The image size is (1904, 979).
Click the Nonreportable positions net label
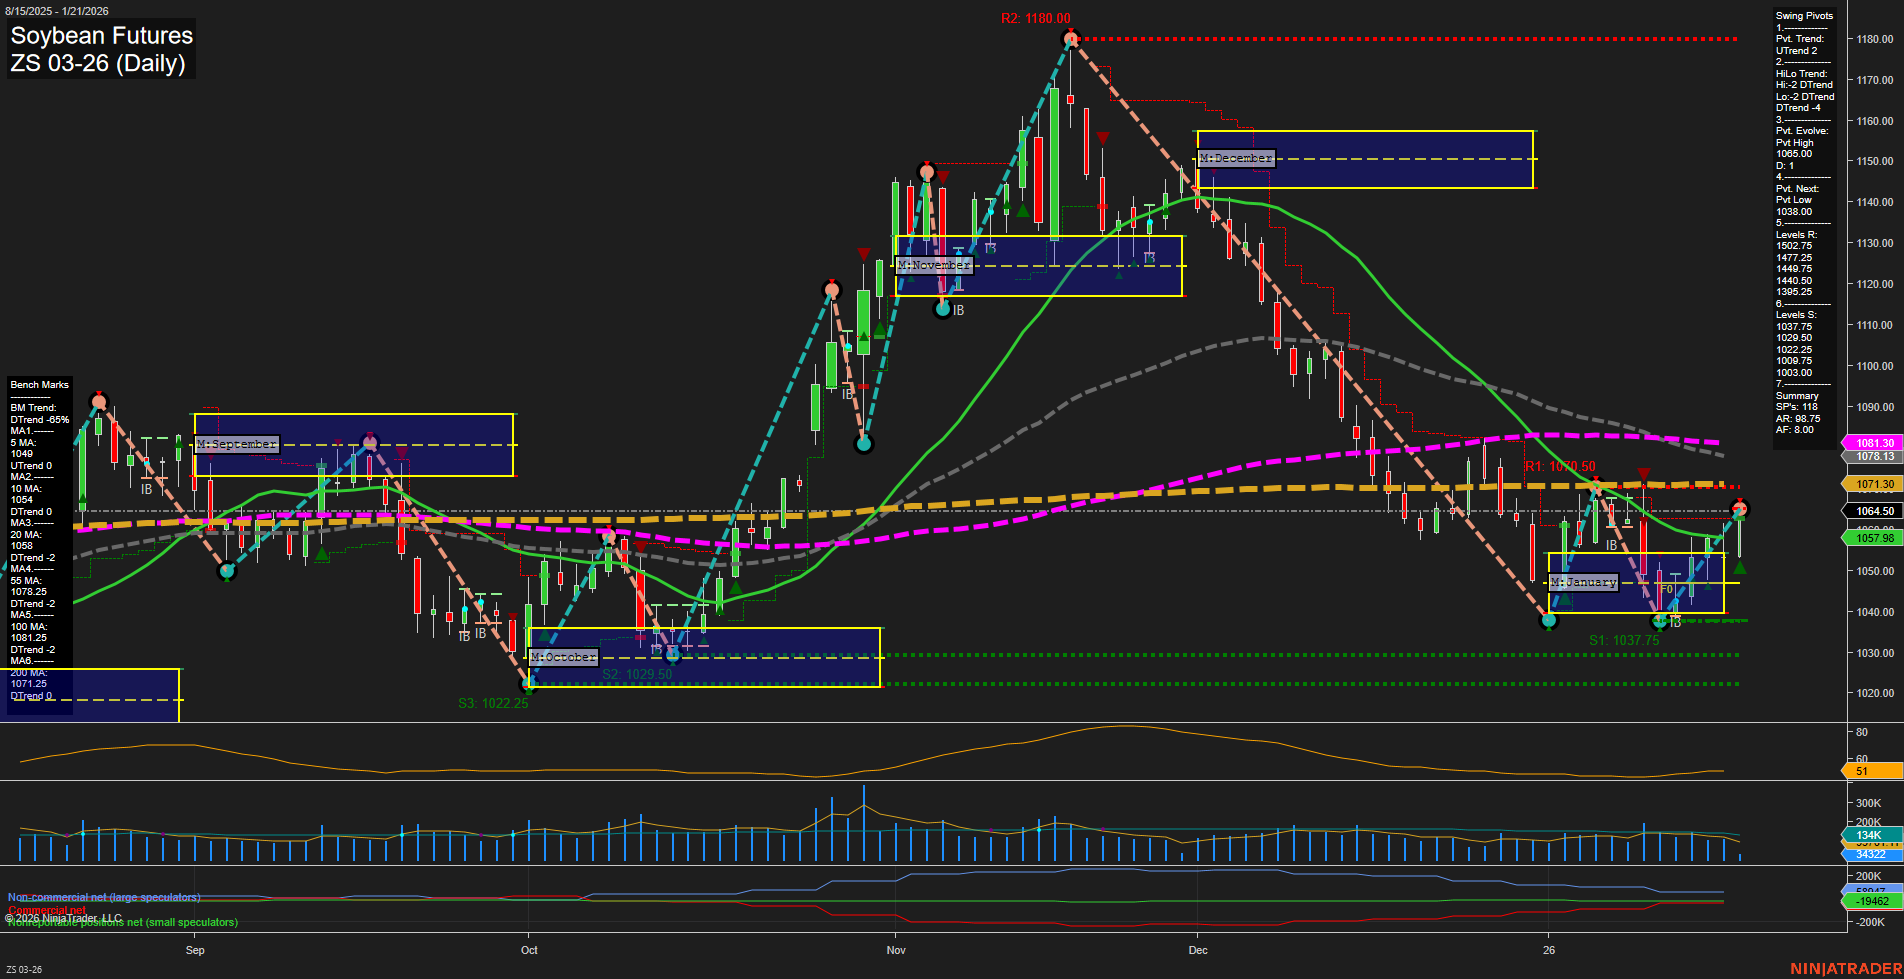click(x=122, y=922)
